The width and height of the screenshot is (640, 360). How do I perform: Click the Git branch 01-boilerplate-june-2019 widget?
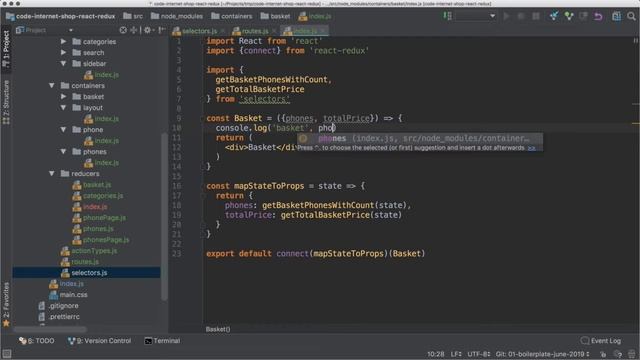click(542, 354)
